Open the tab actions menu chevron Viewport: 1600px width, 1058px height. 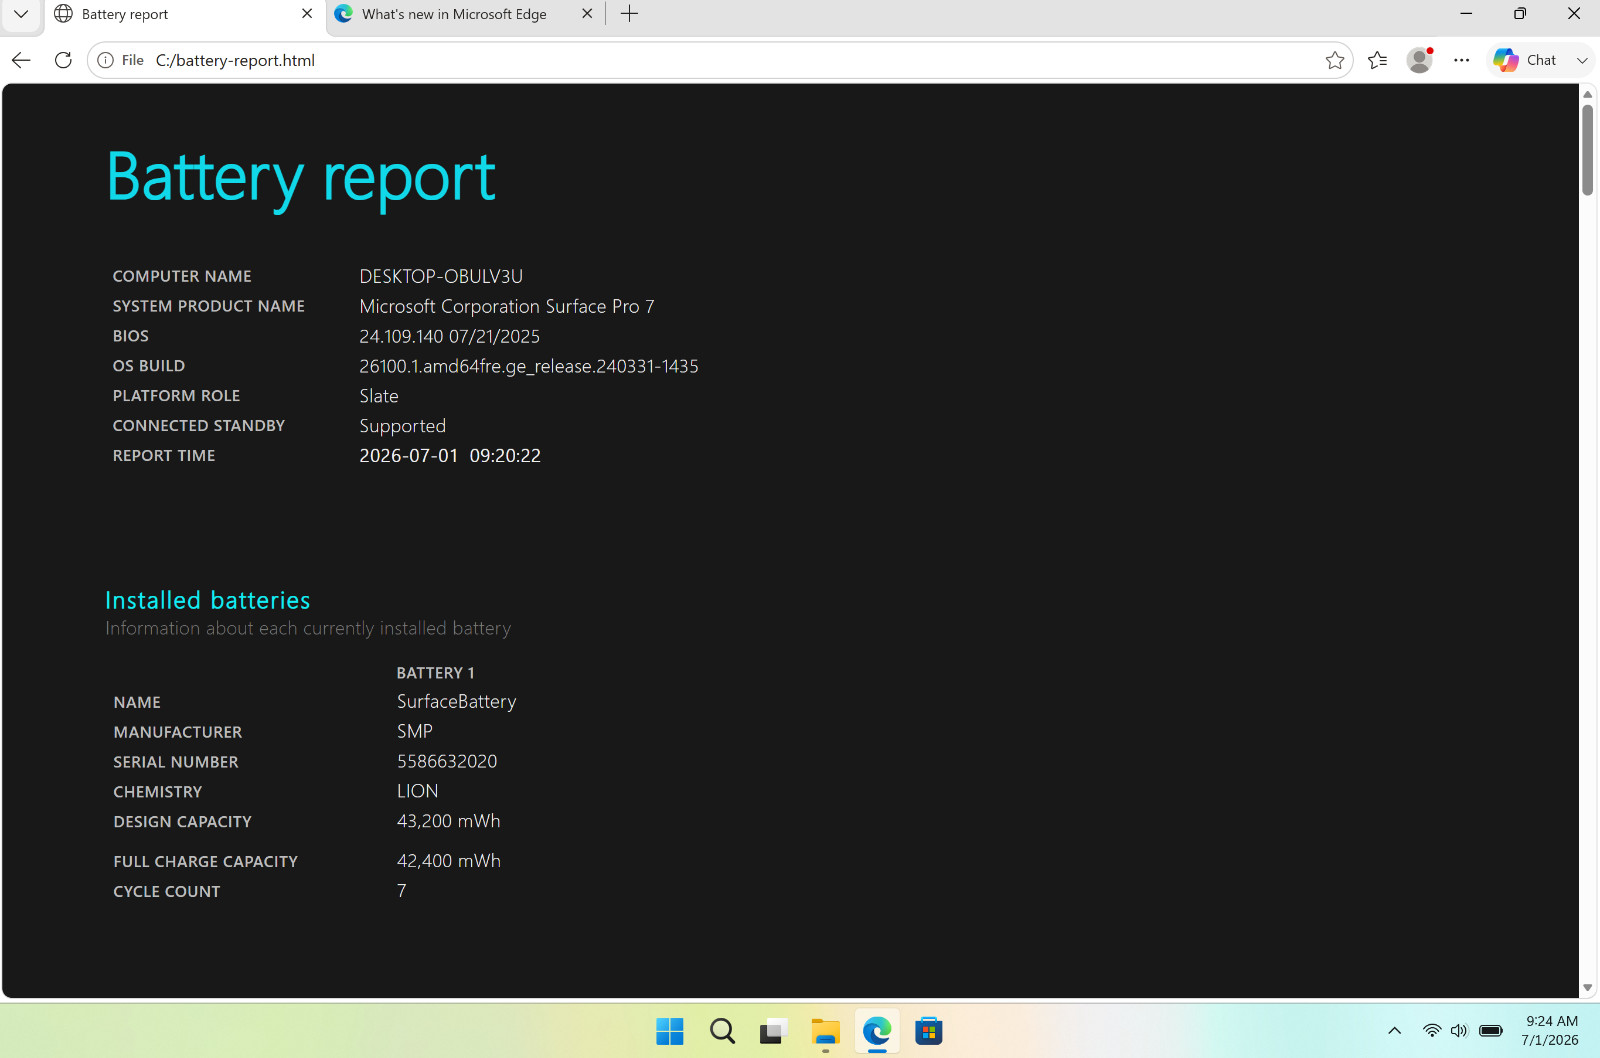coord(21,14)
